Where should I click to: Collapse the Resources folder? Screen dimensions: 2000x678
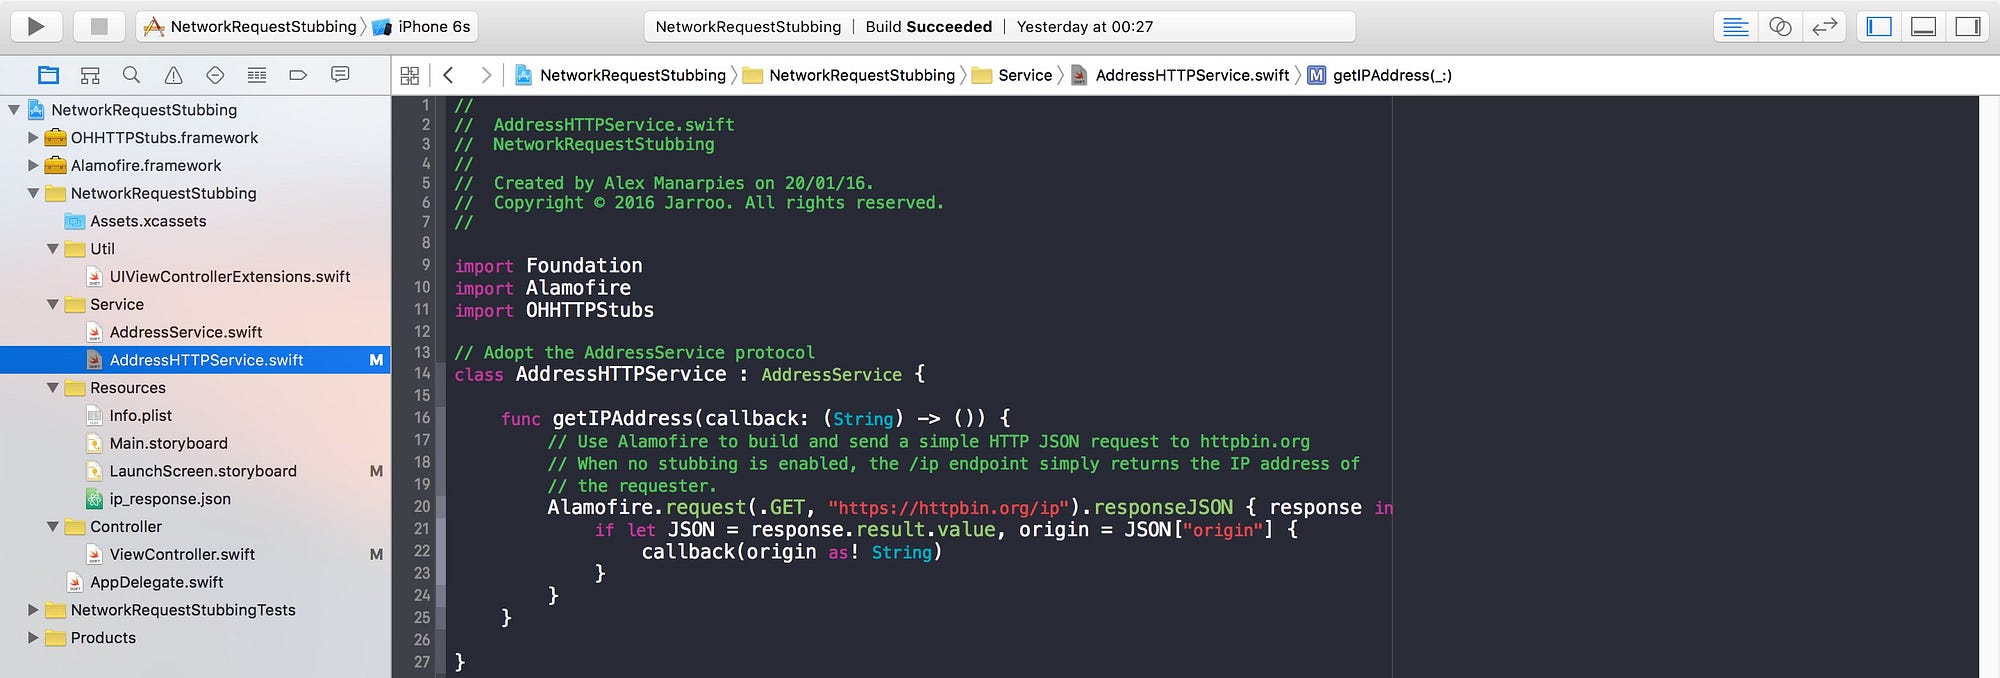(x=53, y=388)
